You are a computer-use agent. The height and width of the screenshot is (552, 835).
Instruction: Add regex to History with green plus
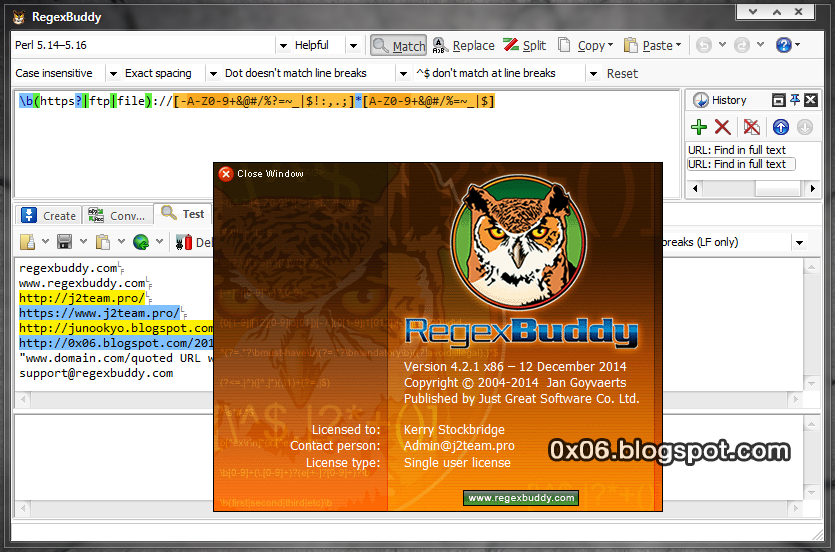(x=699, y=127)
